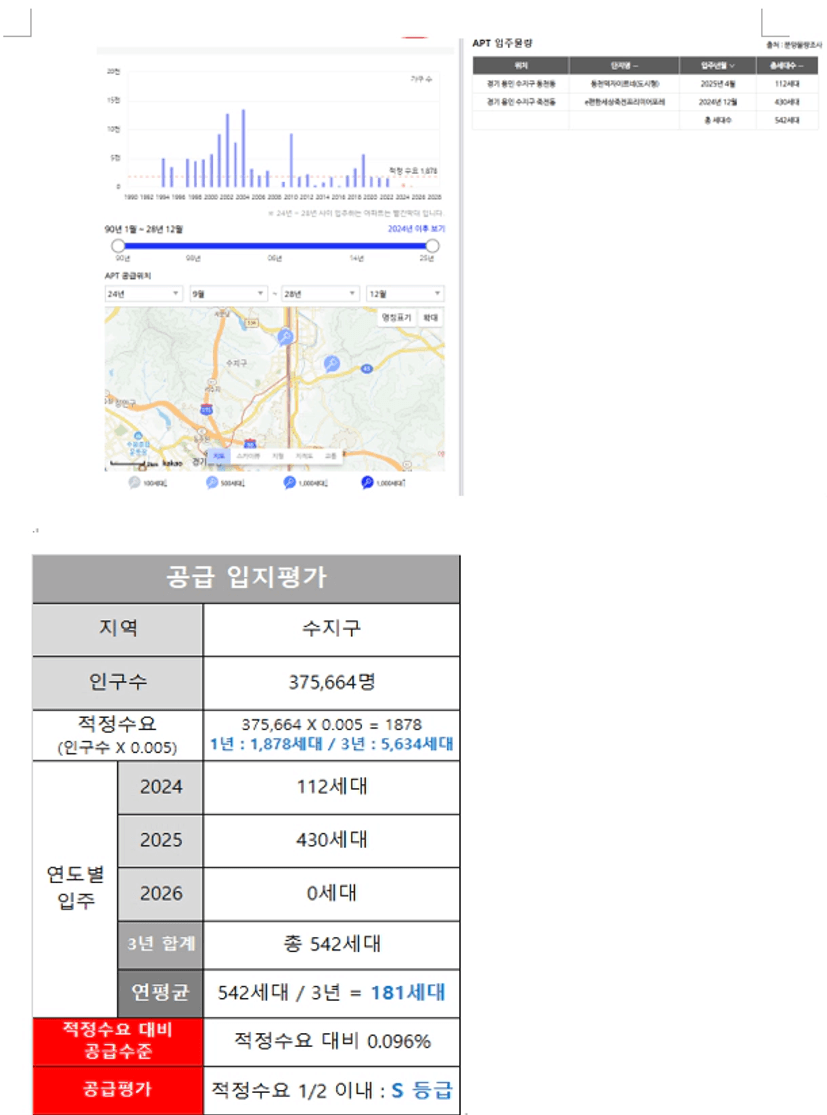Click the 375,664 X 0.005 = 1878 formula

tap(331, 725)
